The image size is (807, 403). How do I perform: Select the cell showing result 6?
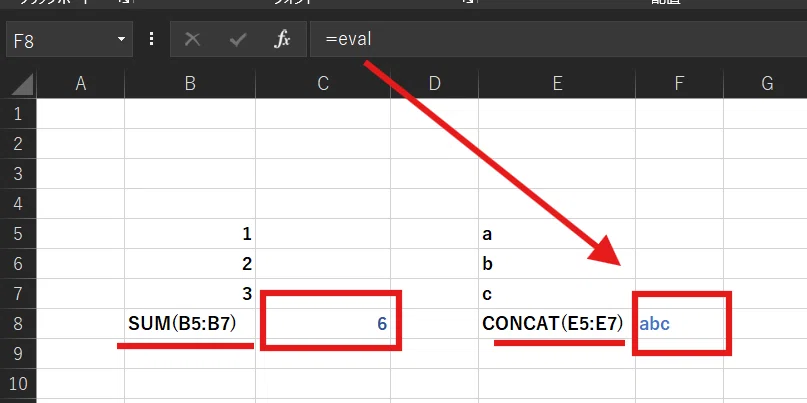click(323, 324)
